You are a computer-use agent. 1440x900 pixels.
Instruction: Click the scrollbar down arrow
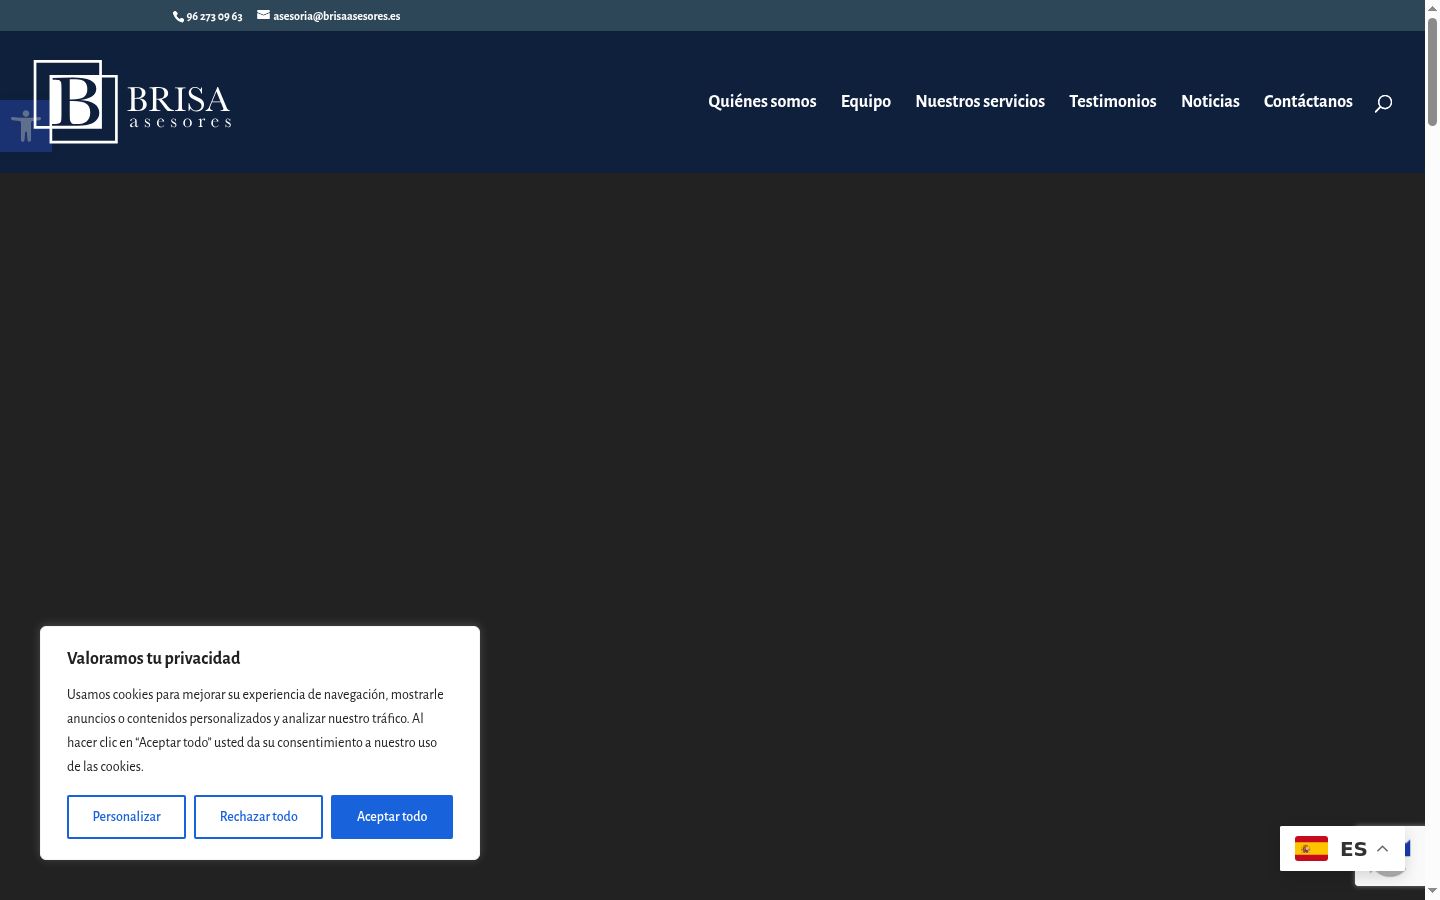click(1432, 891)
